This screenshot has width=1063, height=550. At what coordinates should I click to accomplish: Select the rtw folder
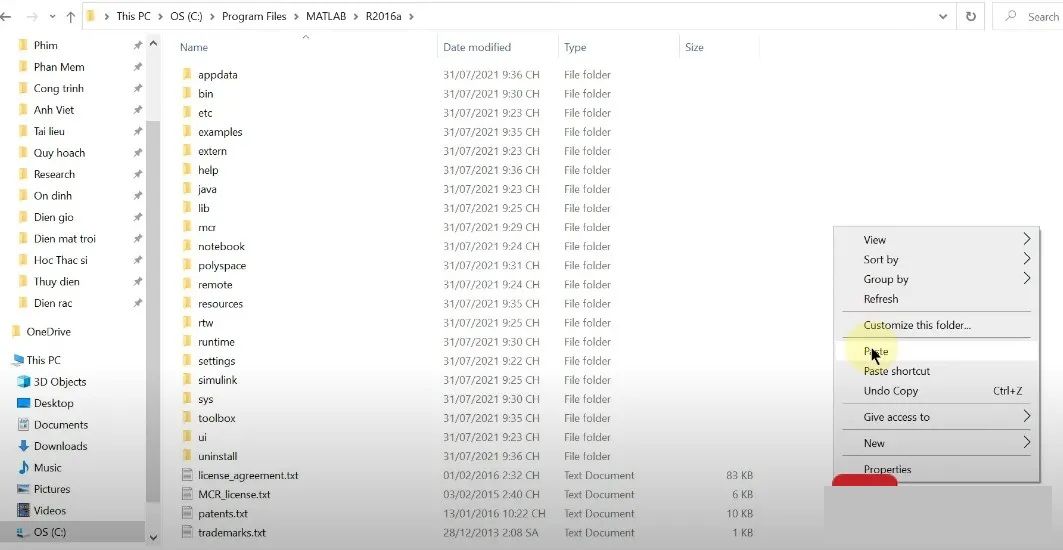coord(205,322)
